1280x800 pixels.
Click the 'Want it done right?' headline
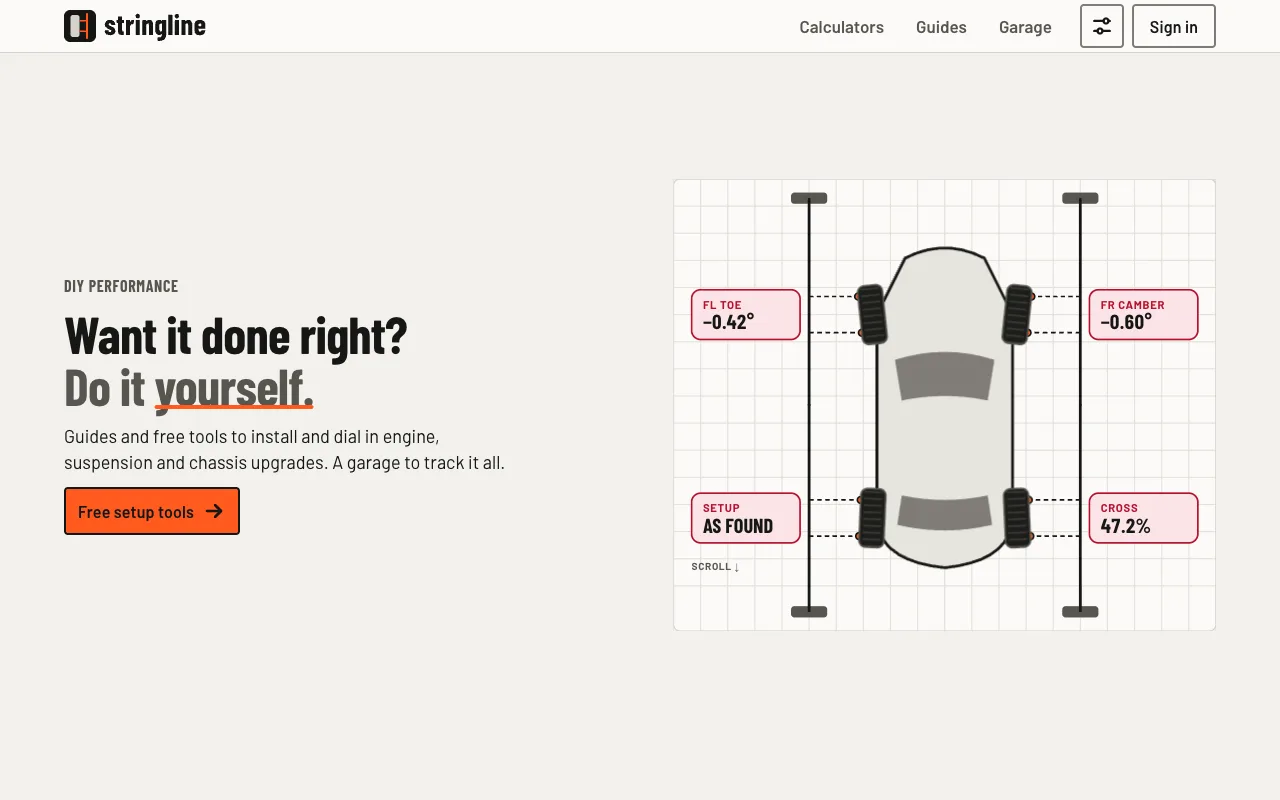point(236,336)
